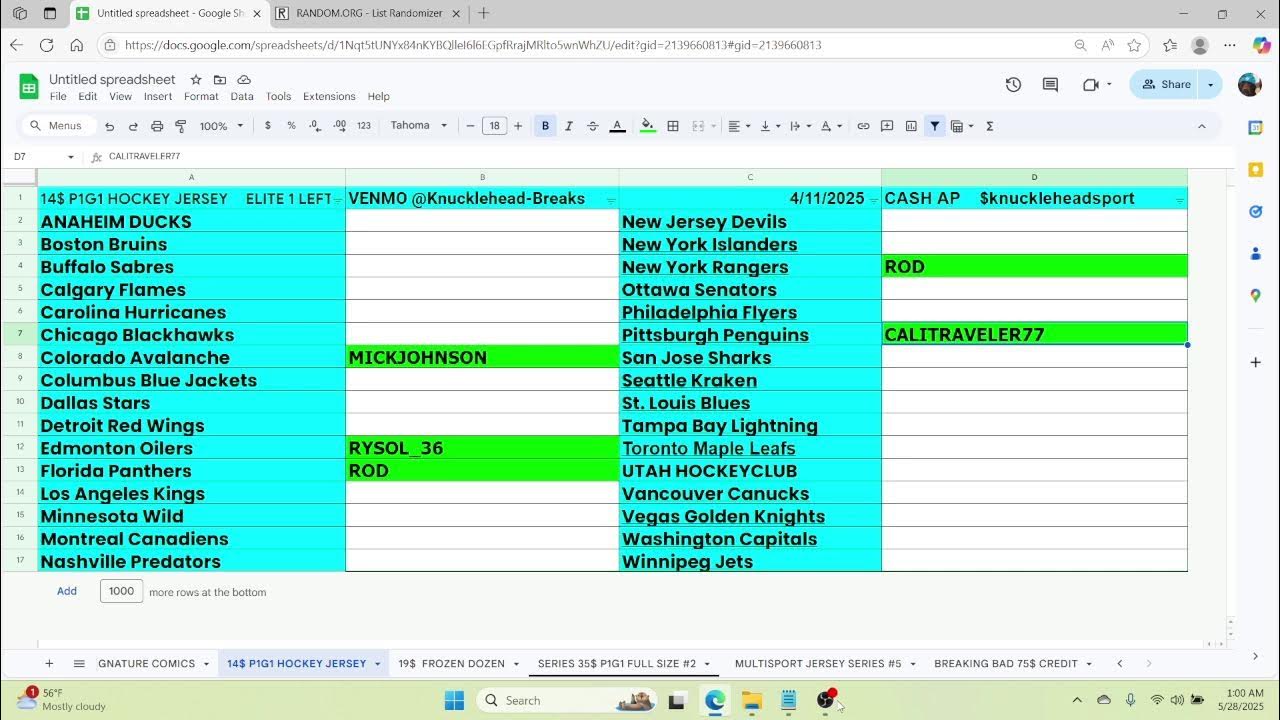The width and height of the screenshot is (1280, 720).
Task: Open the Menus search box
Action: tap(58, 126)
